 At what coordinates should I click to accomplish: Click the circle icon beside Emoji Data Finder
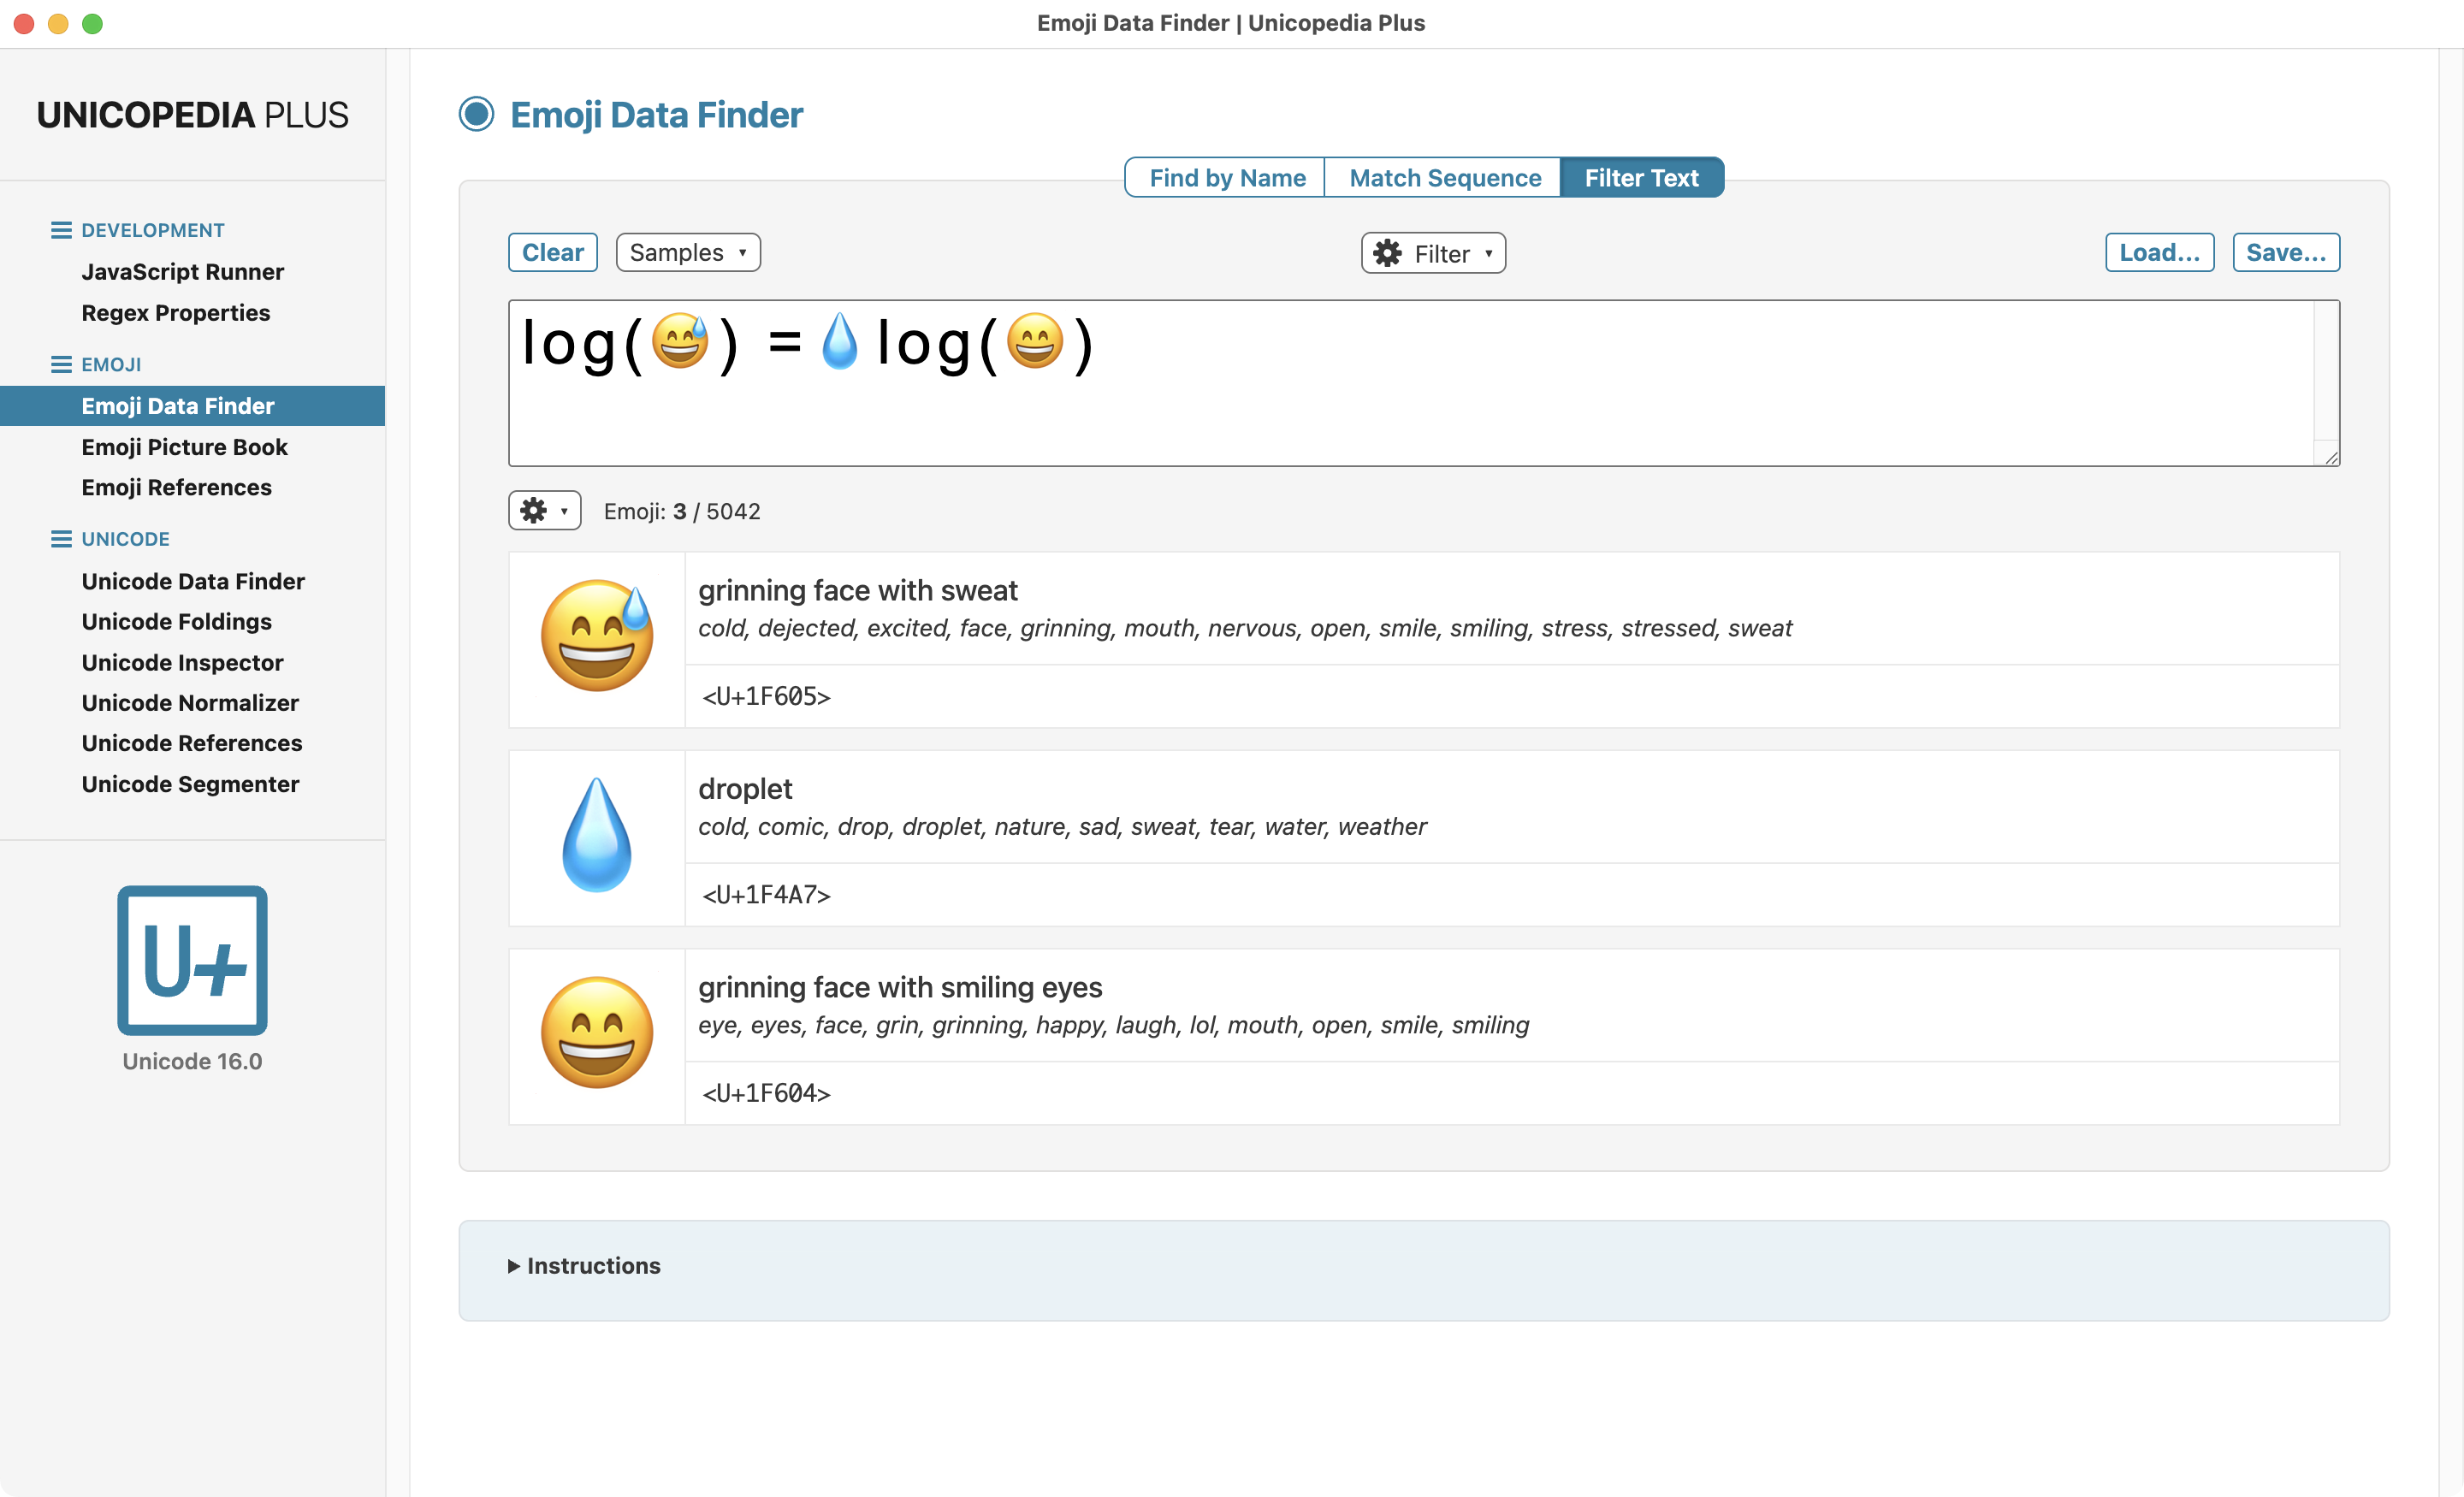point(476,114)
